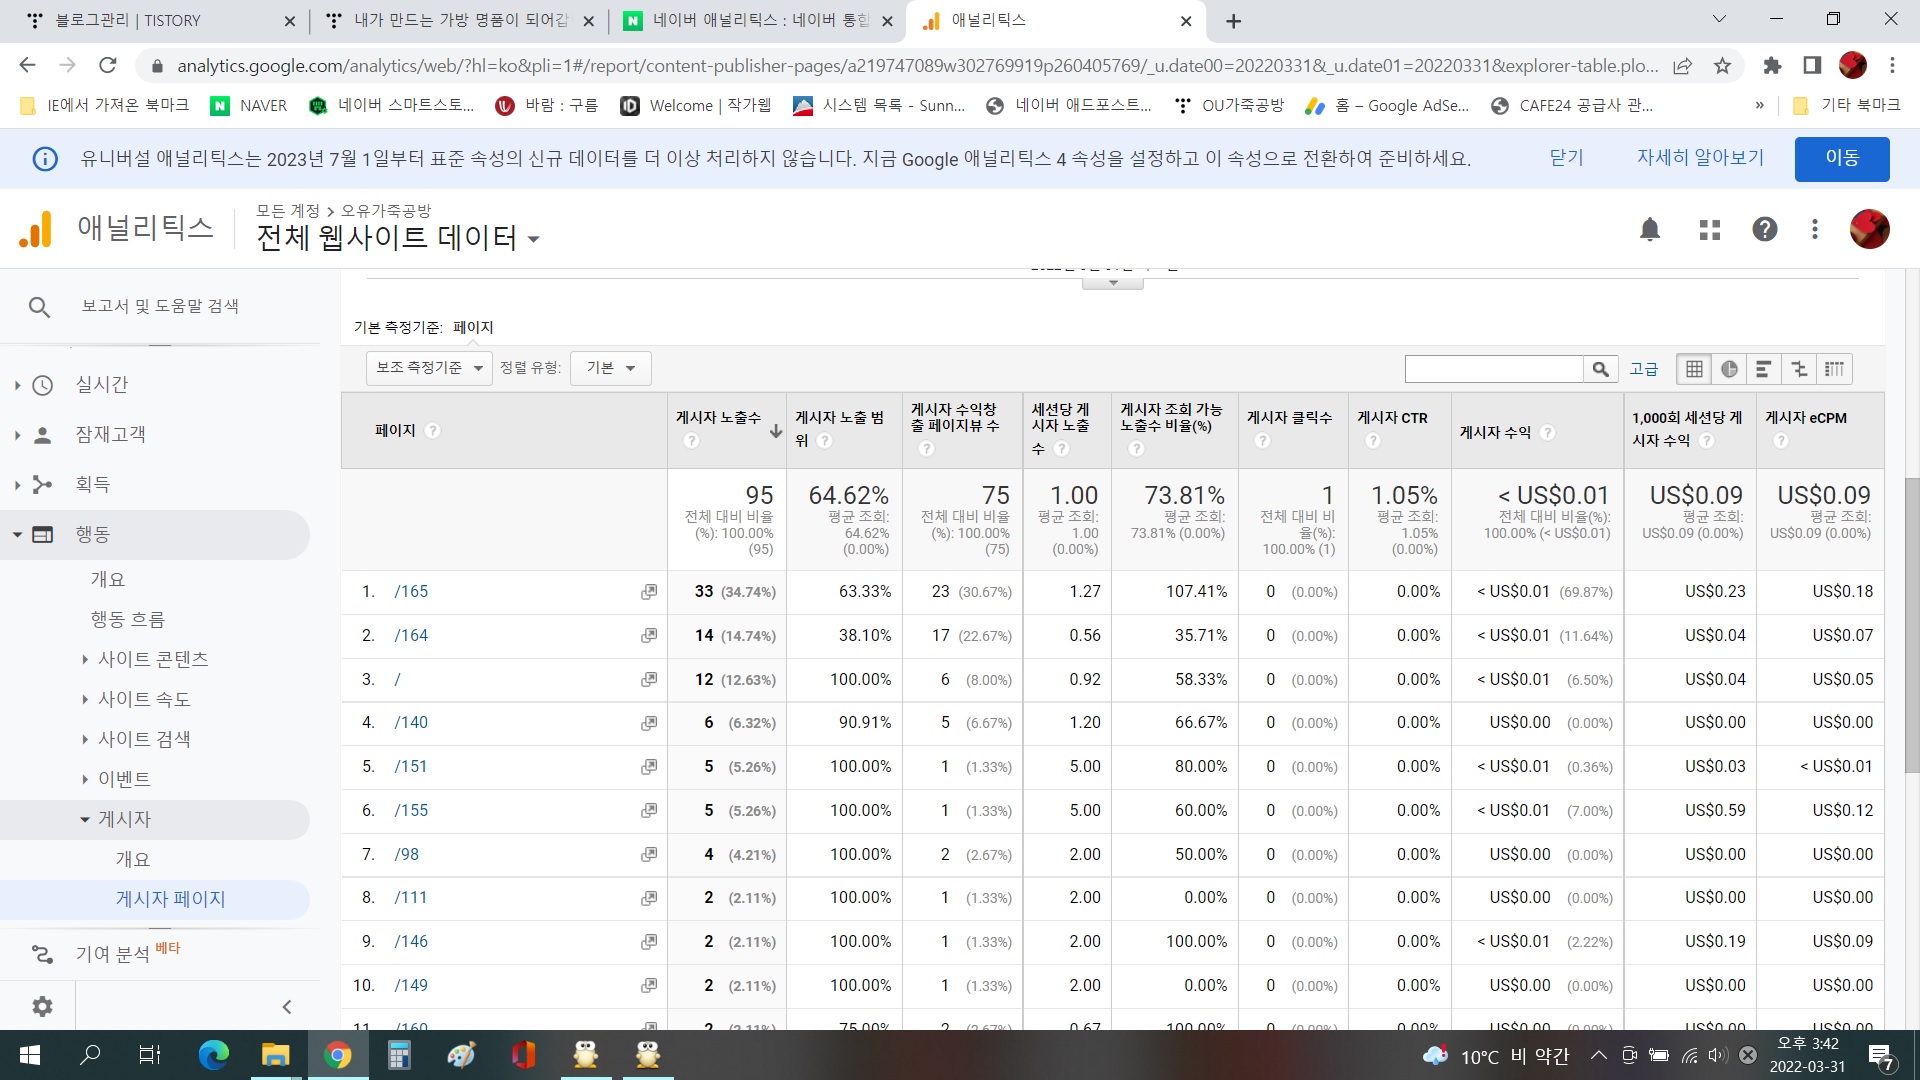Open the account avatar in the Analytics header
The image size is (1920, 1080).
pos(1869,229)
